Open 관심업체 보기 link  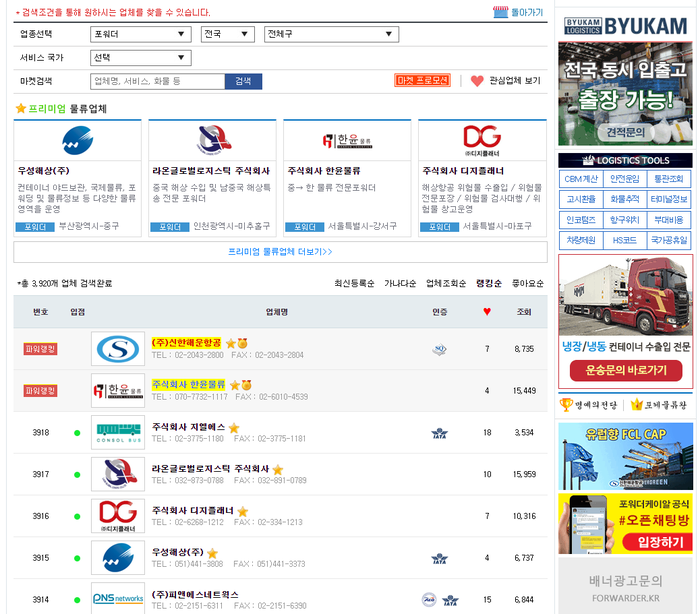click(515, 81)
